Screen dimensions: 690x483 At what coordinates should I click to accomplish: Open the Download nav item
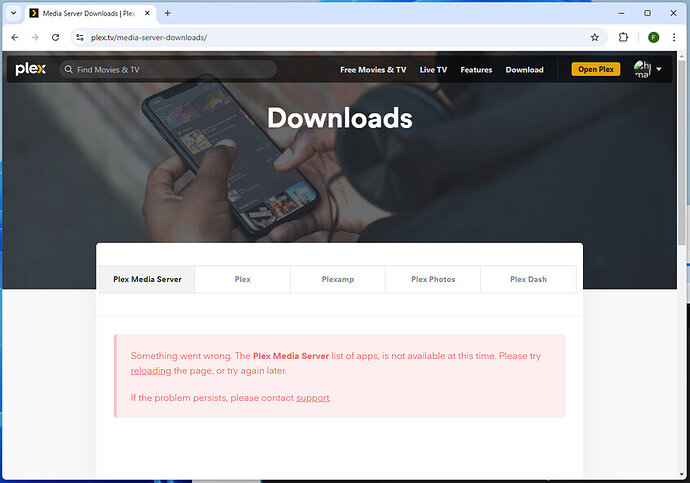point(524,70)
